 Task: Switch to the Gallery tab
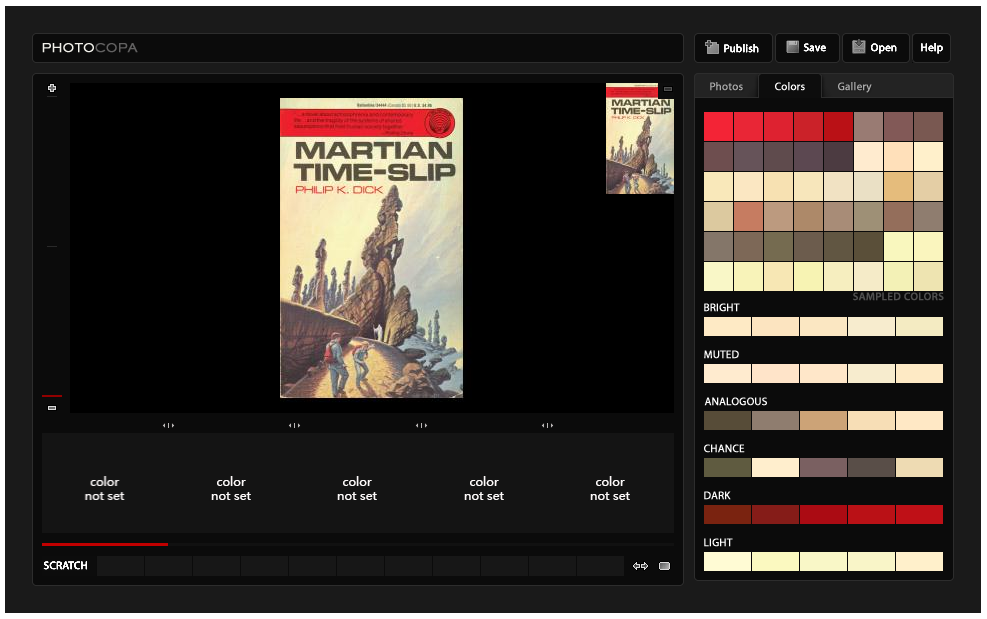pos(854,86)
